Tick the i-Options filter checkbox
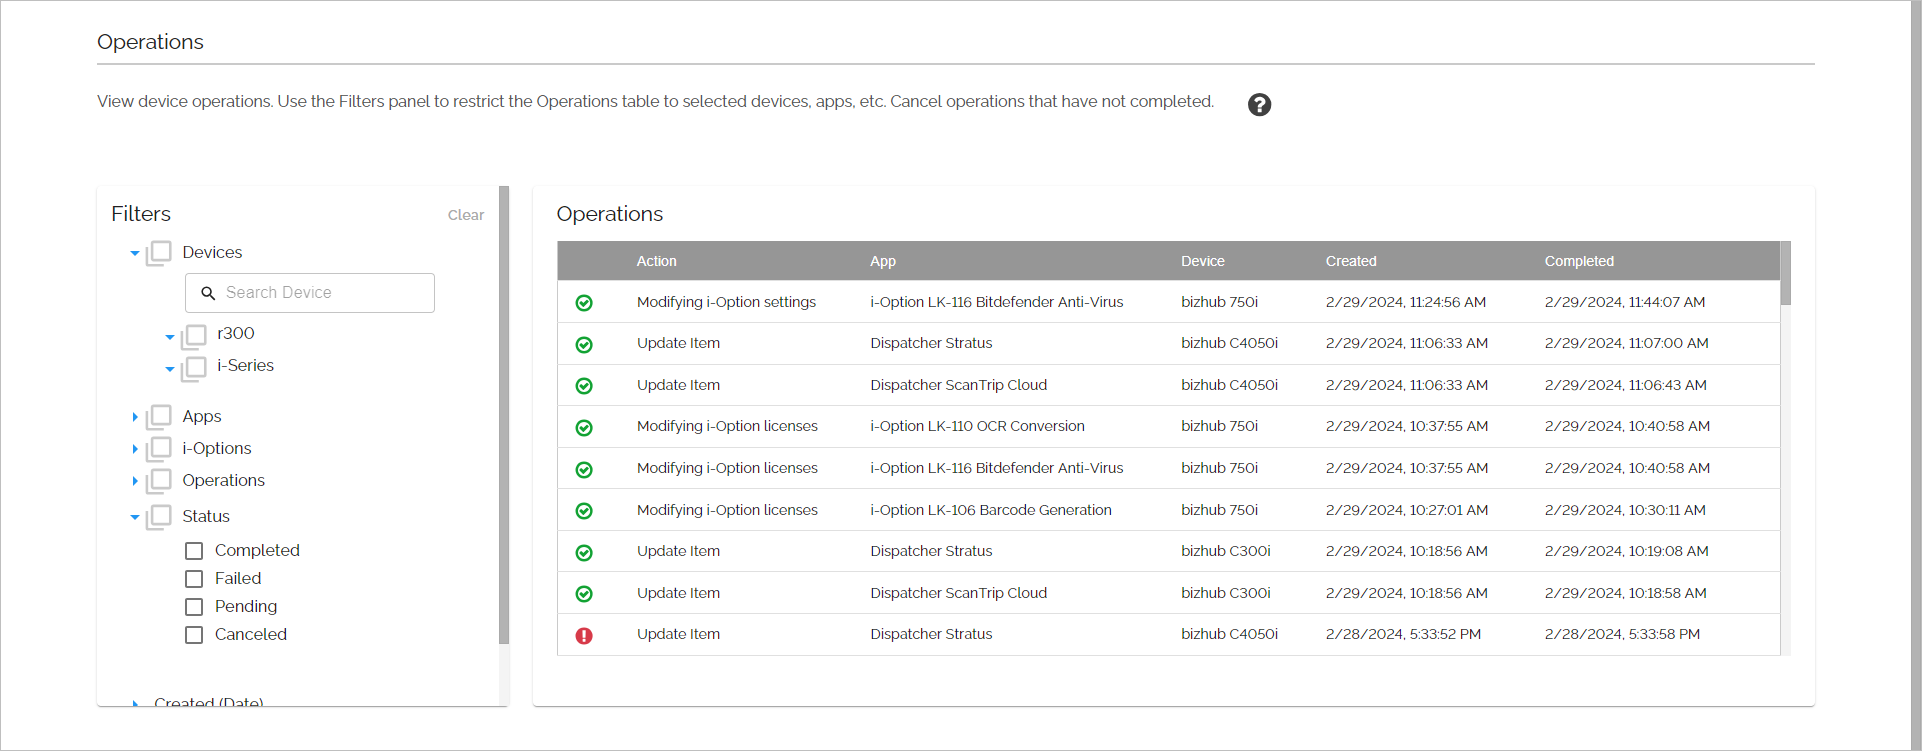The width and height of the screenshot is (1922, 751). 159,448
